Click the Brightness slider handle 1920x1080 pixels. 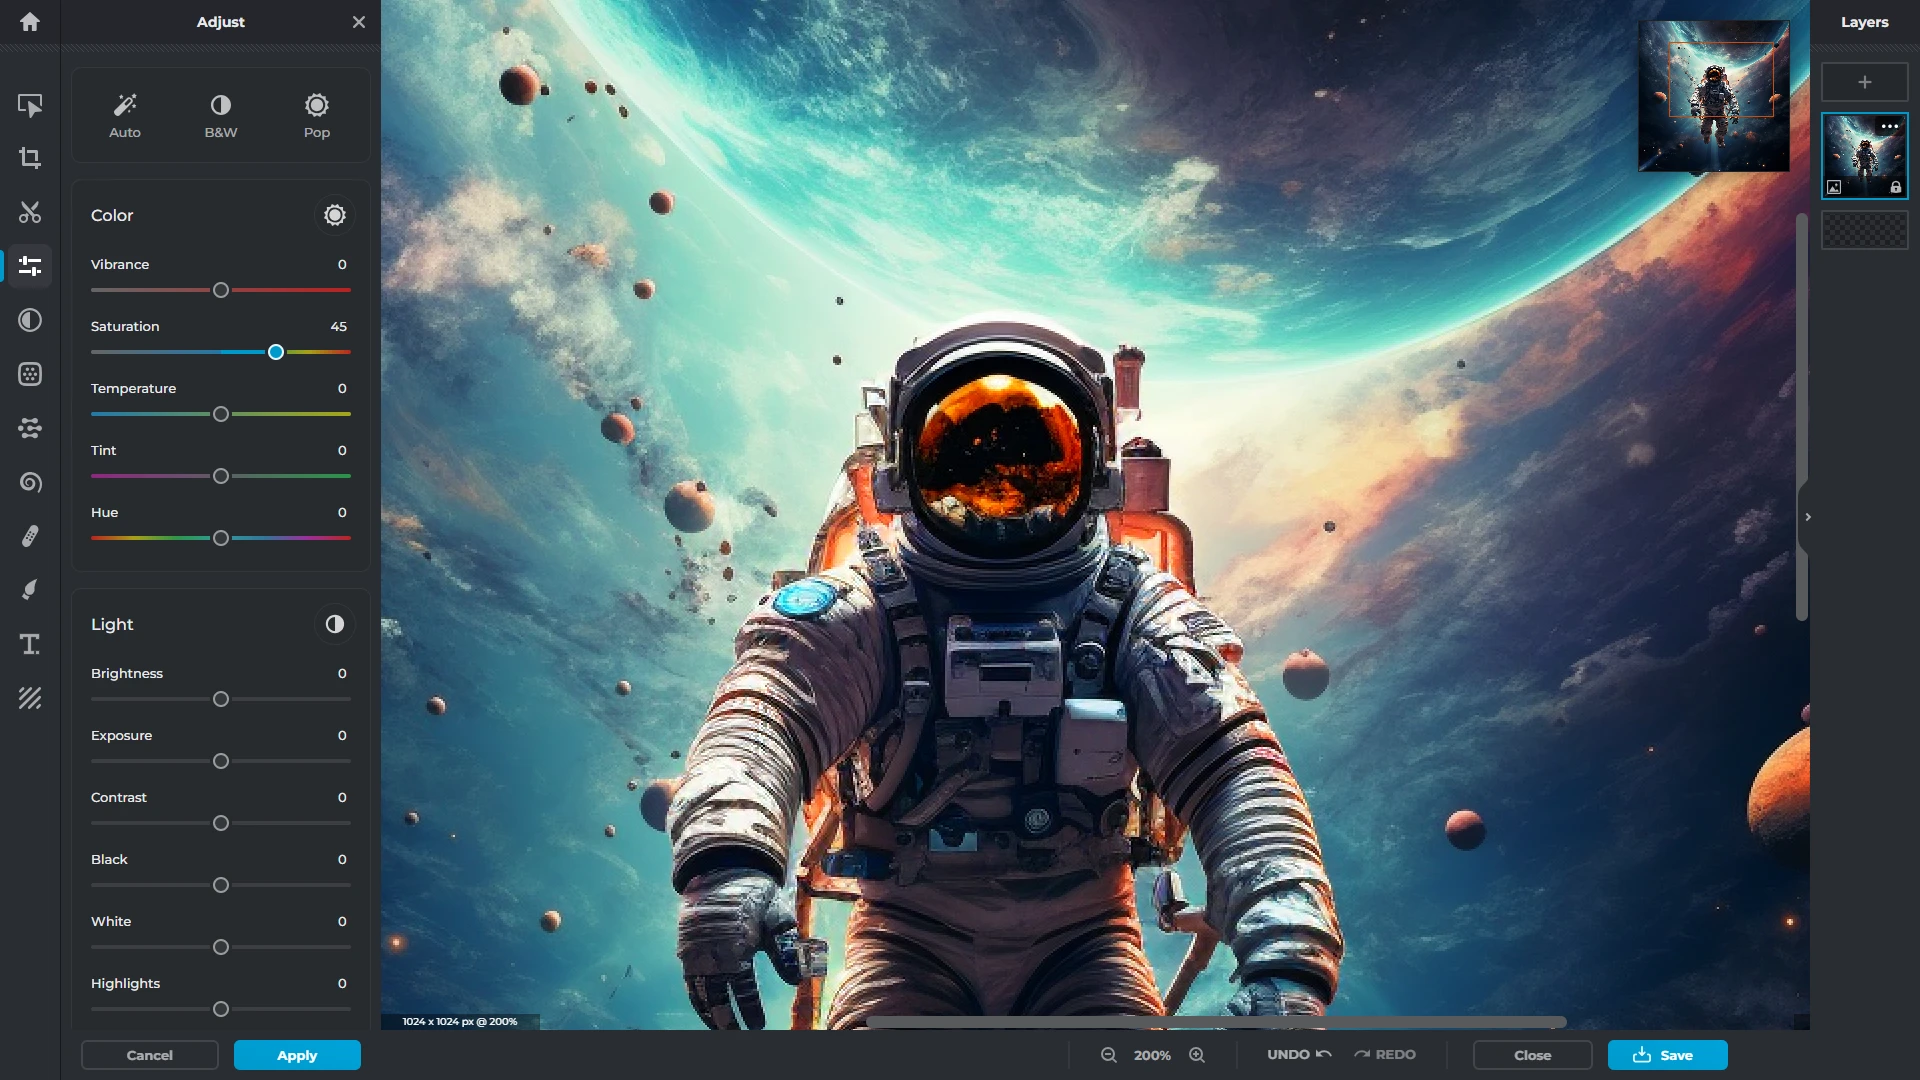pos(221,699)
